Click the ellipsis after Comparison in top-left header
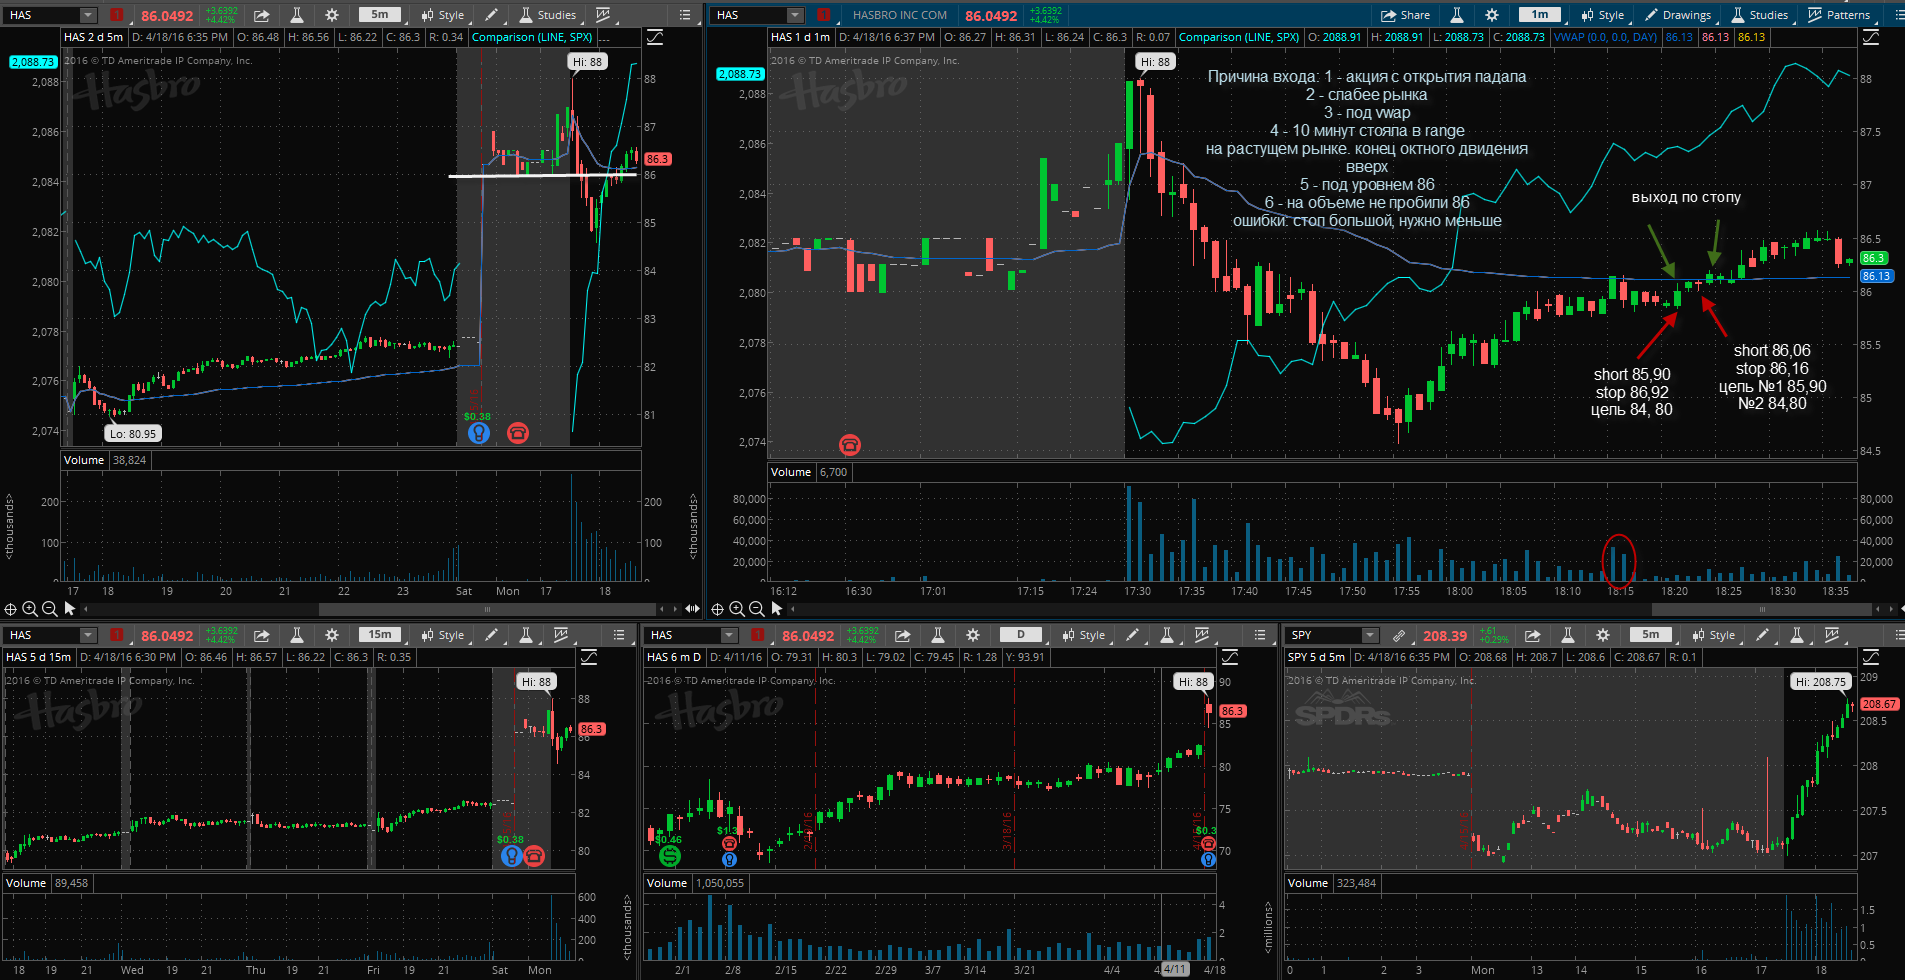The image size is (1905, 980). coord(604,37)
